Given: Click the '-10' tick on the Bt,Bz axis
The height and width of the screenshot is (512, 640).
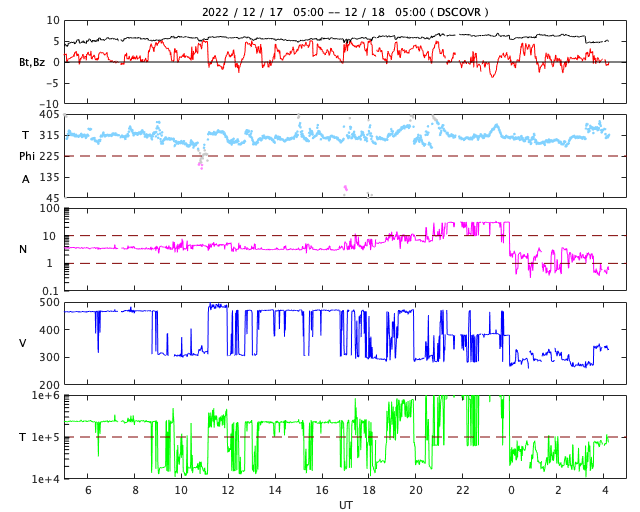Looking at the screenshot, I should (x=51, y=104).
